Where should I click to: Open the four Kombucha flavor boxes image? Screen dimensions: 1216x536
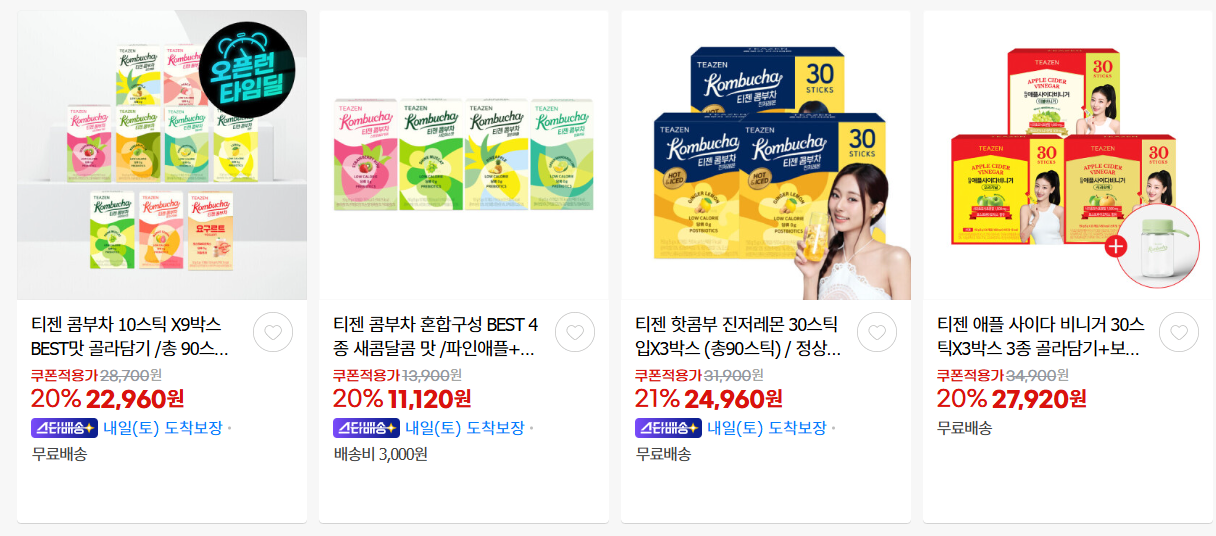pos(464,155)
